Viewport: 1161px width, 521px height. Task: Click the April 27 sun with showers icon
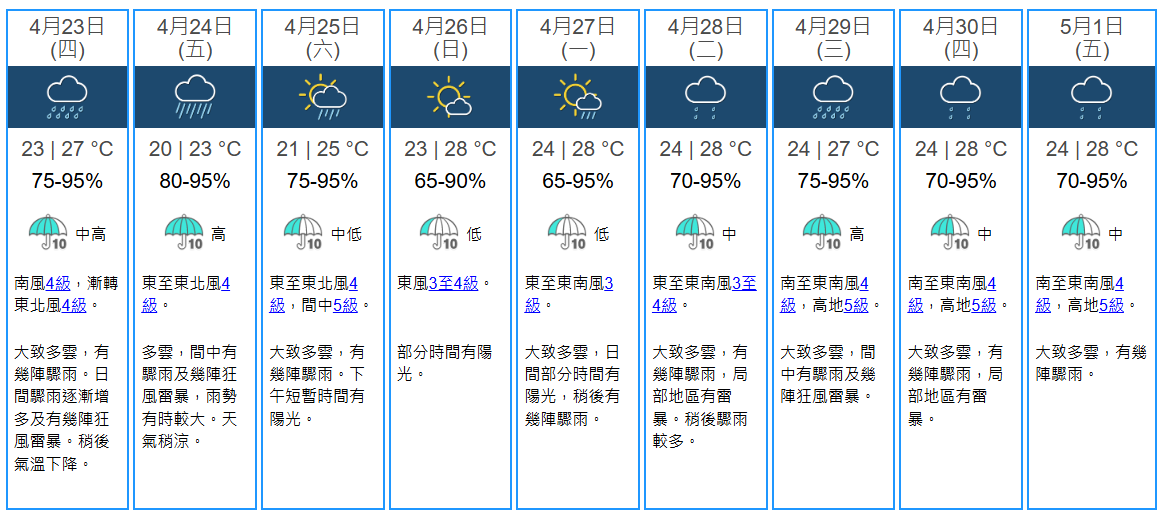pyautogui.click(x=577, y=97)
